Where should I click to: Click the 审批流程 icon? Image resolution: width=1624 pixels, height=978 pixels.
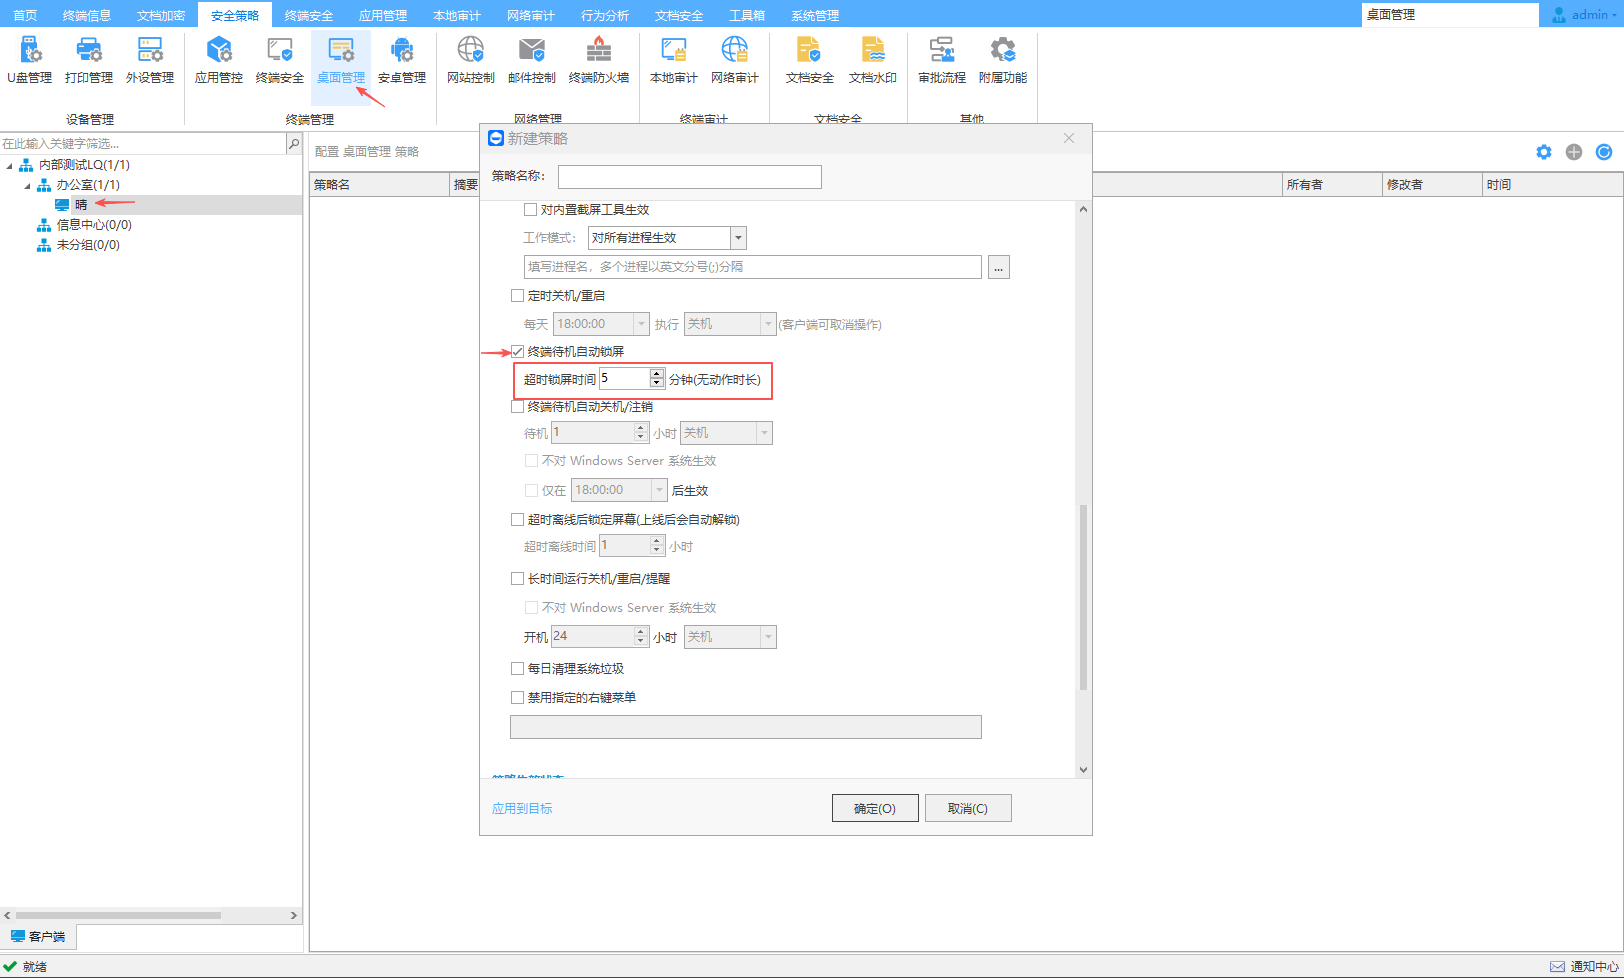coord(941,60)
